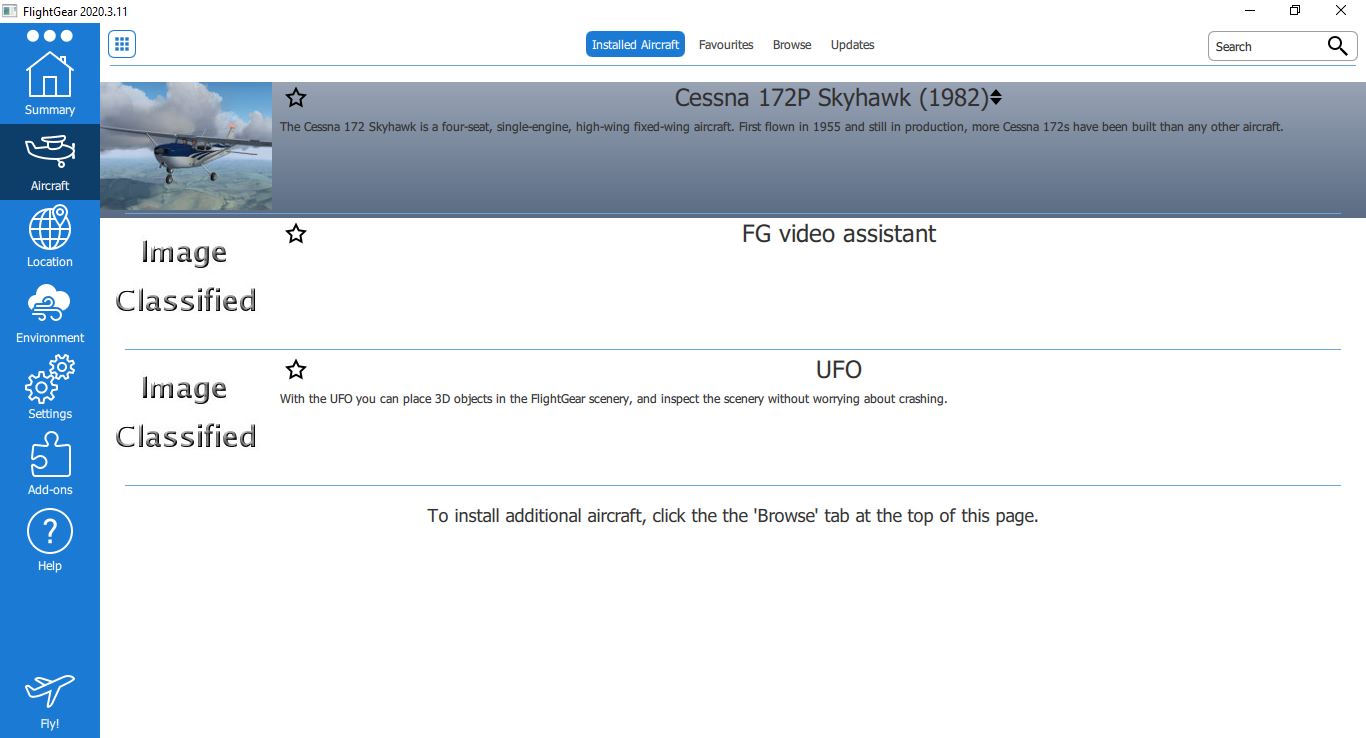Click the UFO placeholder image

tap(186, 413)
